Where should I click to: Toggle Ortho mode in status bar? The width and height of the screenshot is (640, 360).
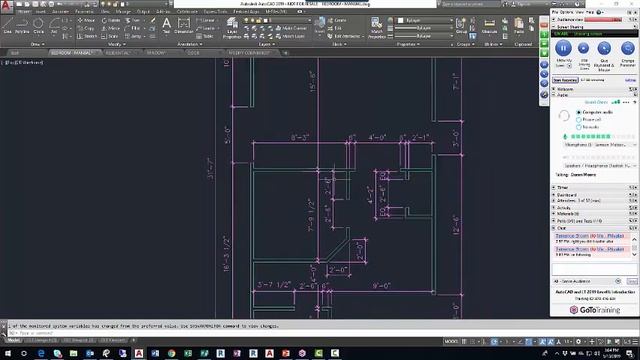tap(484, 342)
